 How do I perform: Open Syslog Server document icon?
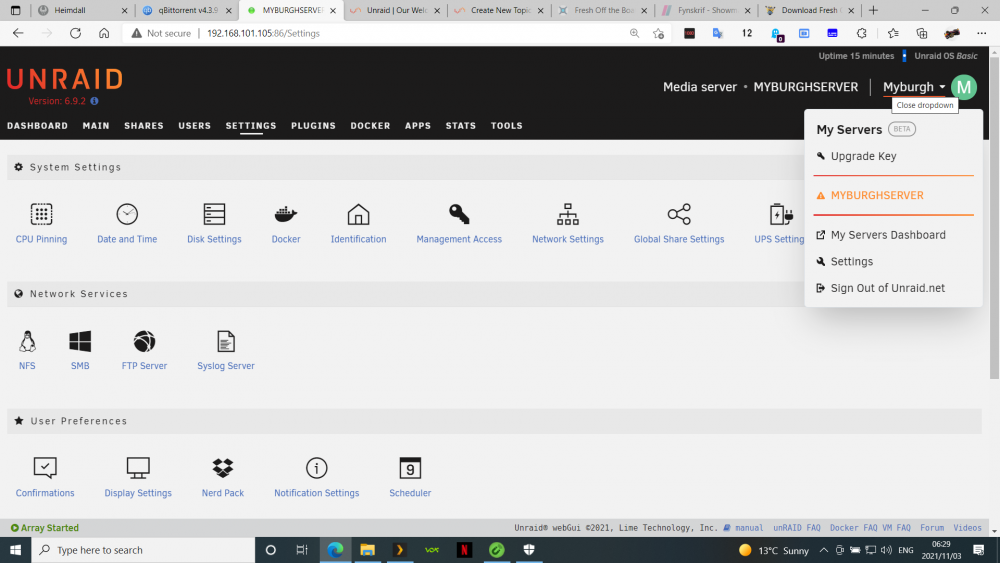(x=226, y=341)
